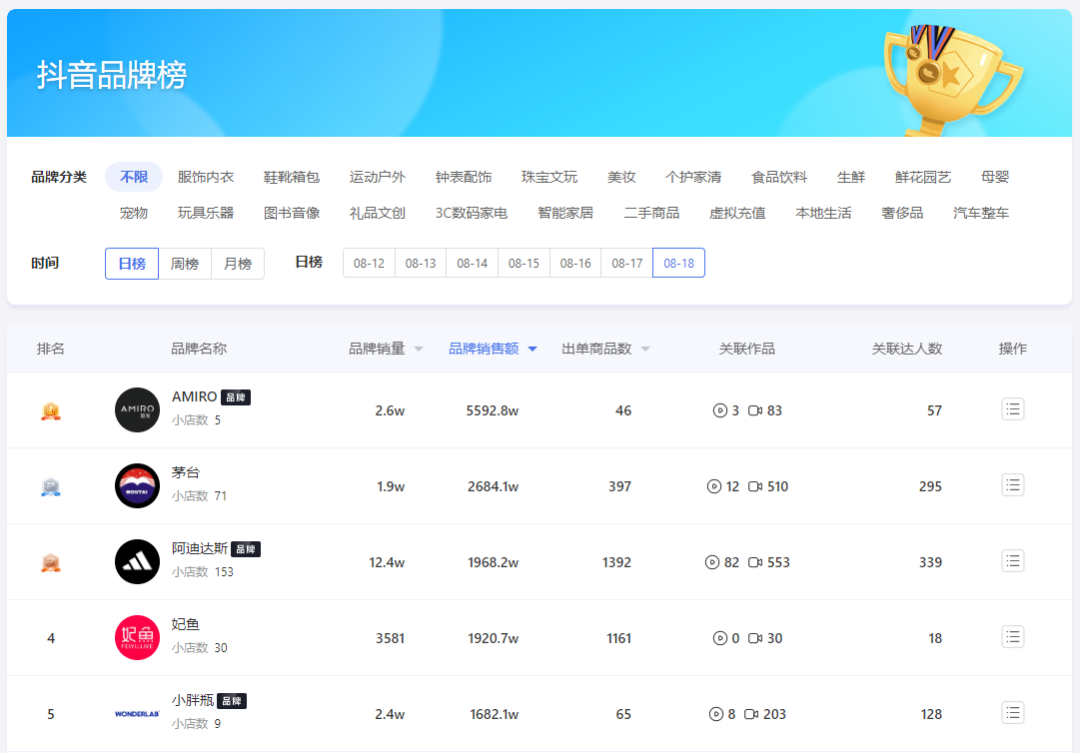Select date 08-15
Image resolution: width=1080 pixels, height=753 pixels.
click(x=524, y=263)
